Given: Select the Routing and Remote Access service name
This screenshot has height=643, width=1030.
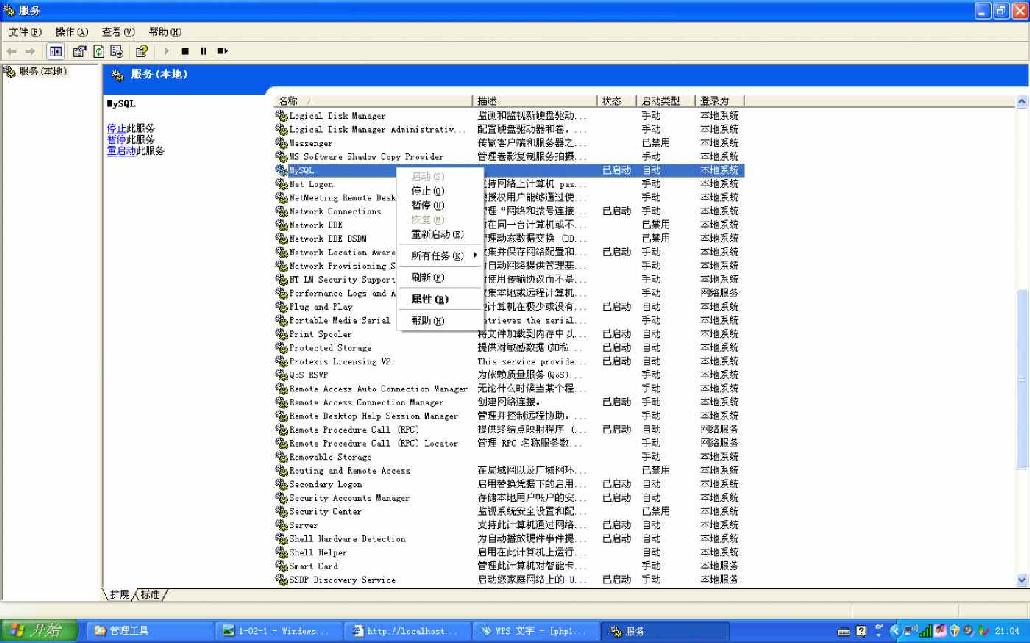Looking at the screenshot, I should pyautogui.click(x=349, y=471).
